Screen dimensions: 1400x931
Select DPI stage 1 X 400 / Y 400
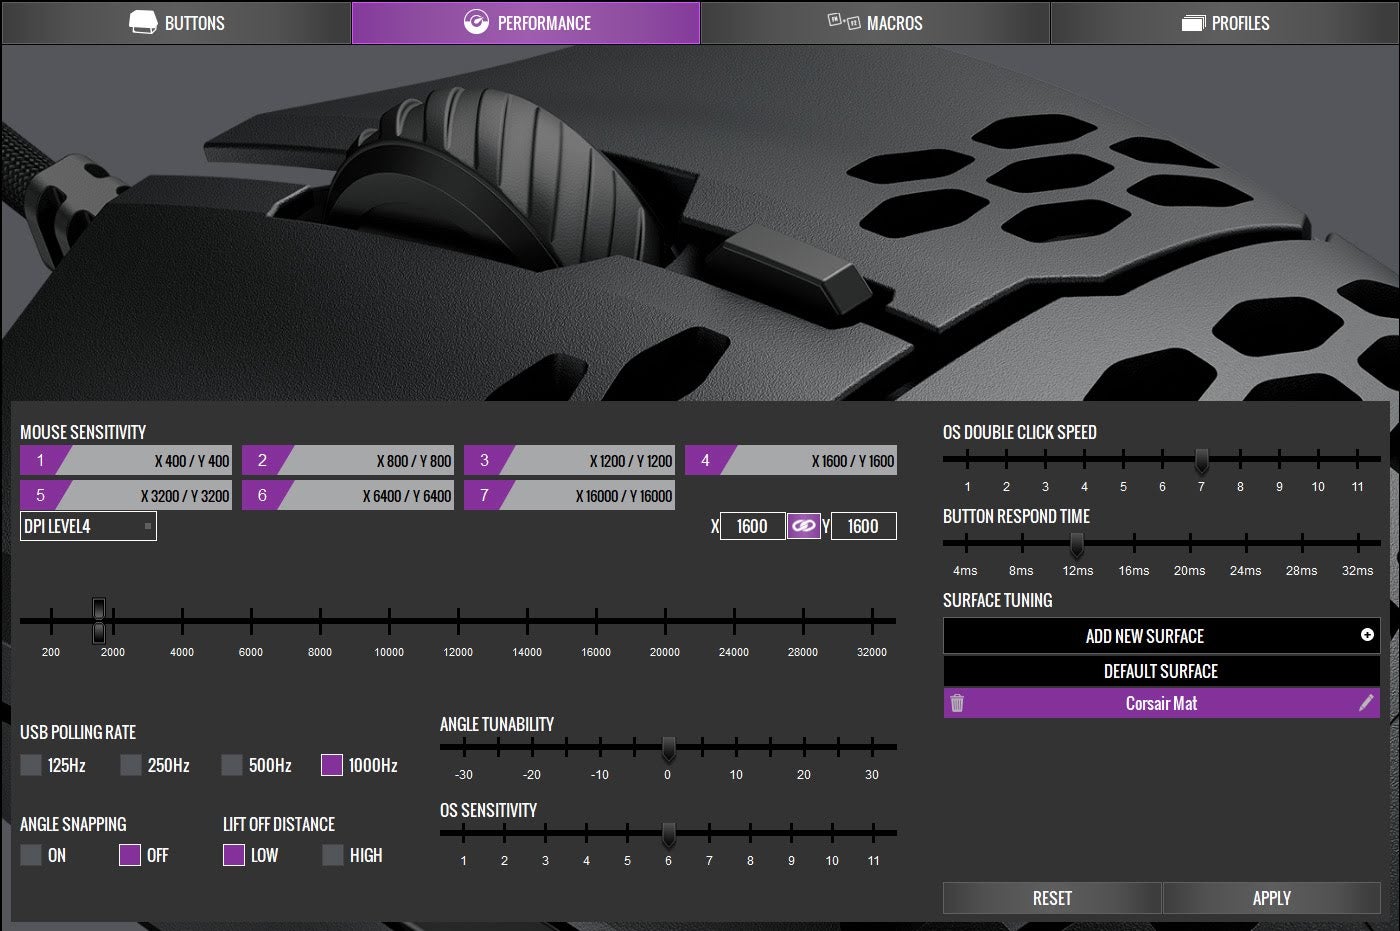point(126,460)
